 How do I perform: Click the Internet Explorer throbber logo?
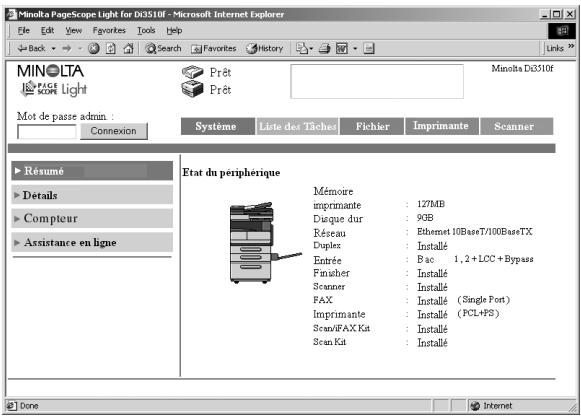pyautogui.click(x=562, y=31)
